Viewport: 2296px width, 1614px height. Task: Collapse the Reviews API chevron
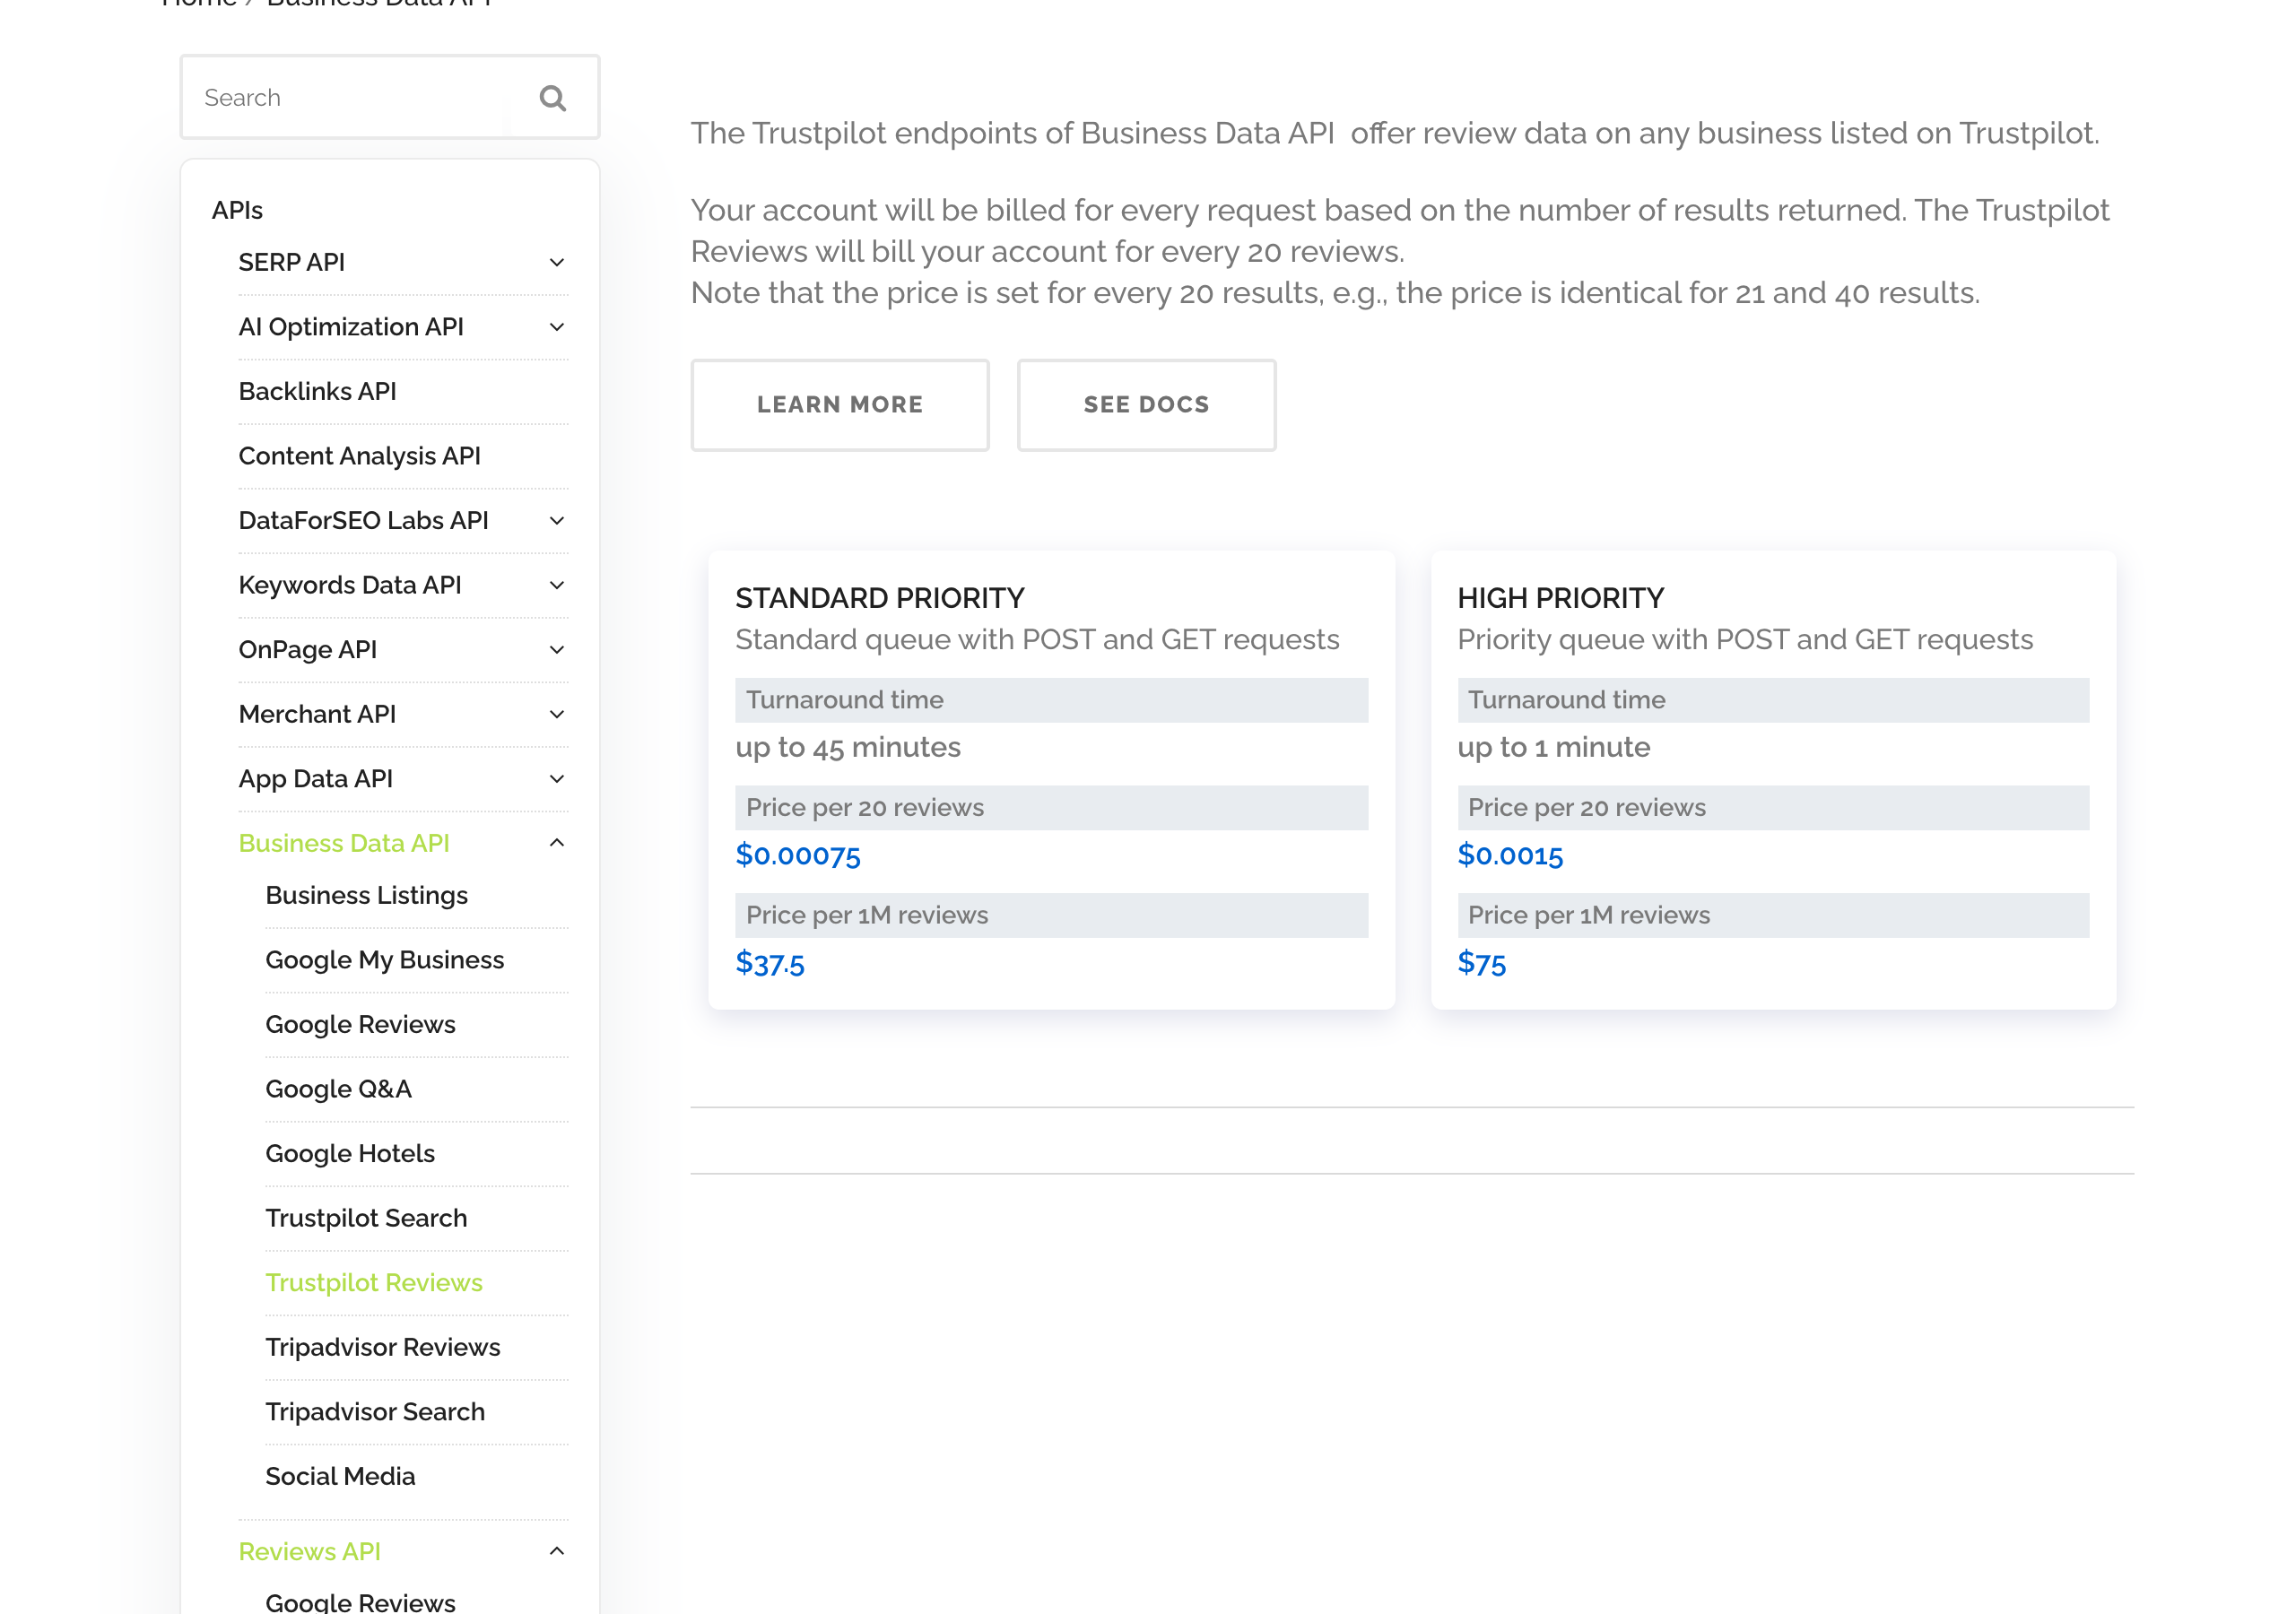[557, 1551]
